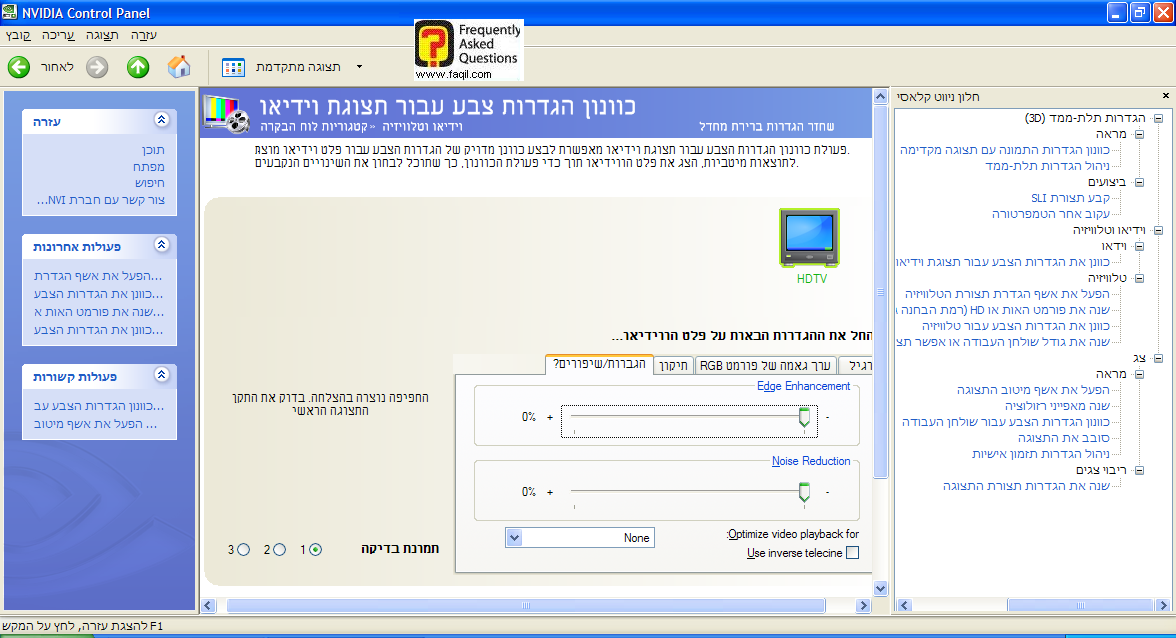
Task: Click the Frequently Asked Questions logo
Action: pos(466,49)
